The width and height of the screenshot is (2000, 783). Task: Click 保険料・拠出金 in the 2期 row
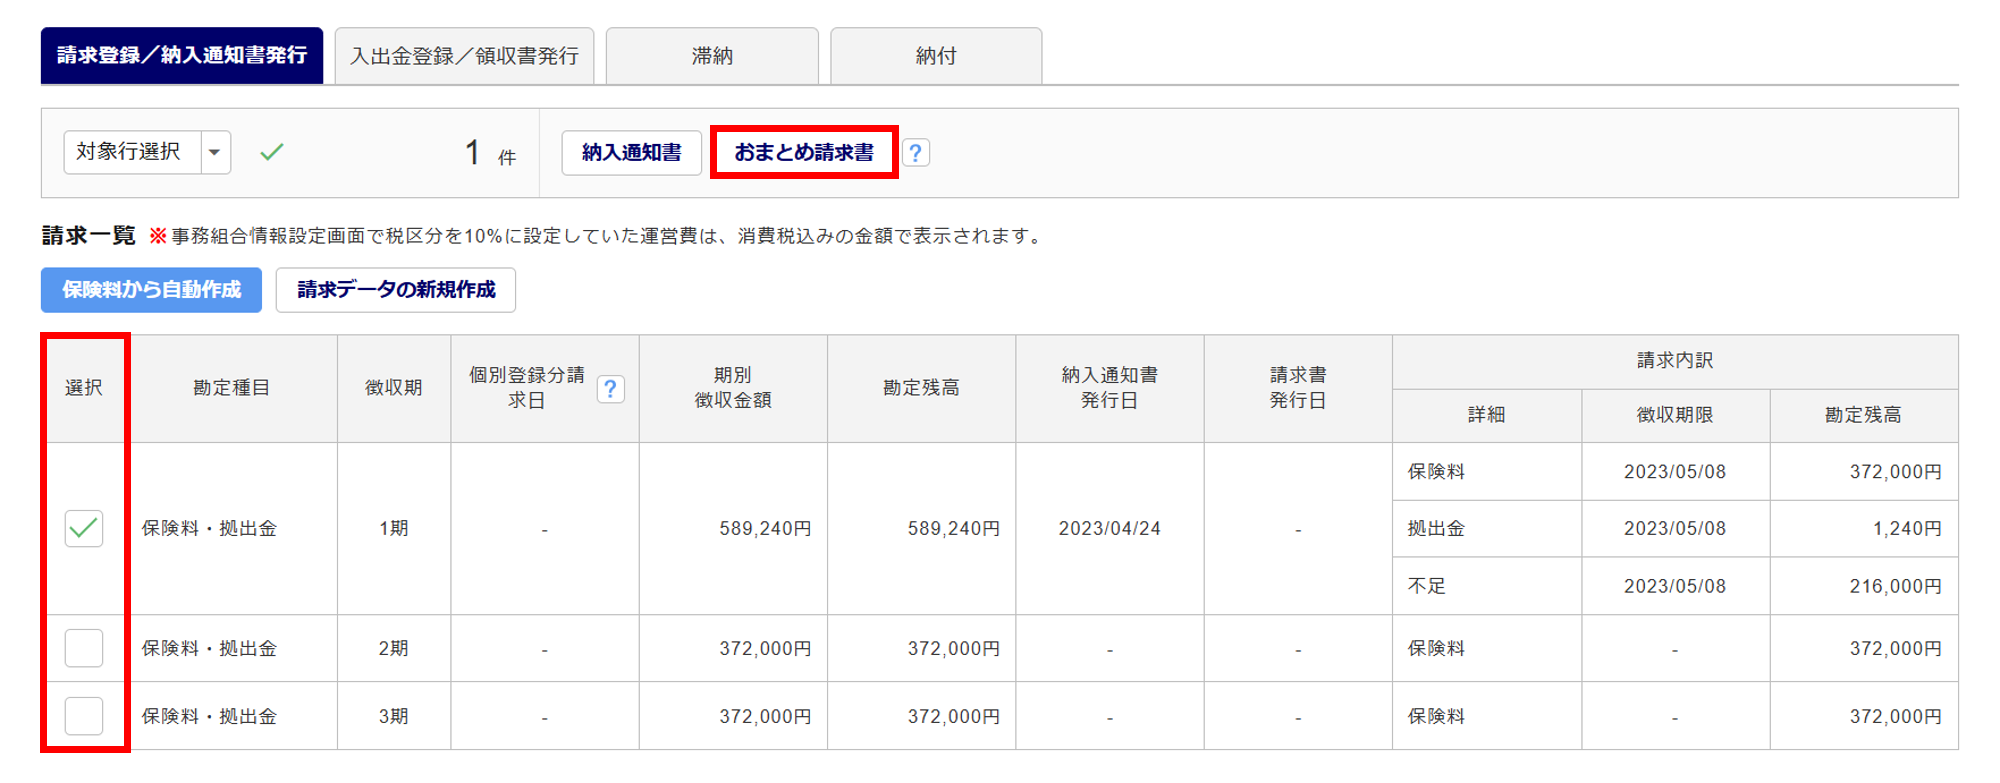(x=209, y=648)
